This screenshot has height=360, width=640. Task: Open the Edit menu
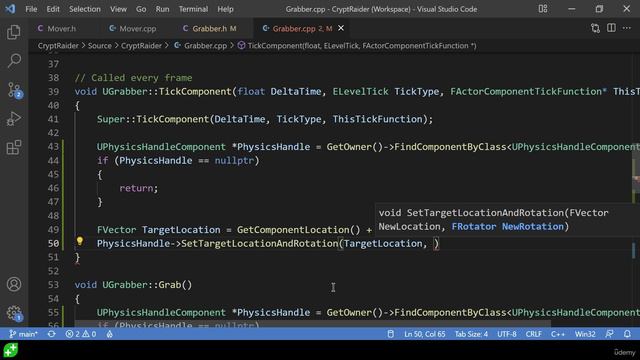(x=53, y=9)
